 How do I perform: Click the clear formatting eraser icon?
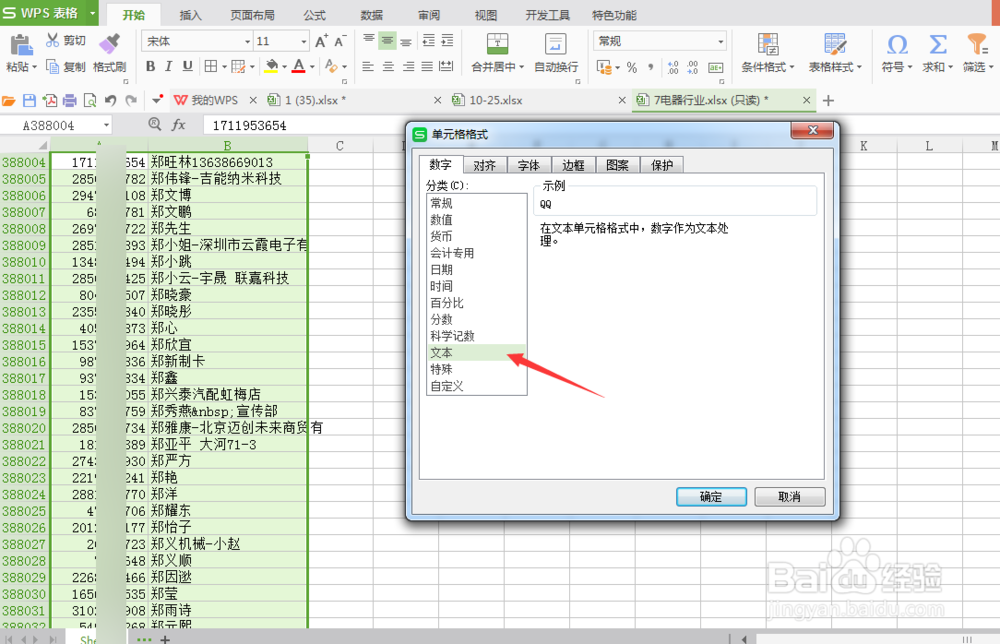click(x=330, y=66)
